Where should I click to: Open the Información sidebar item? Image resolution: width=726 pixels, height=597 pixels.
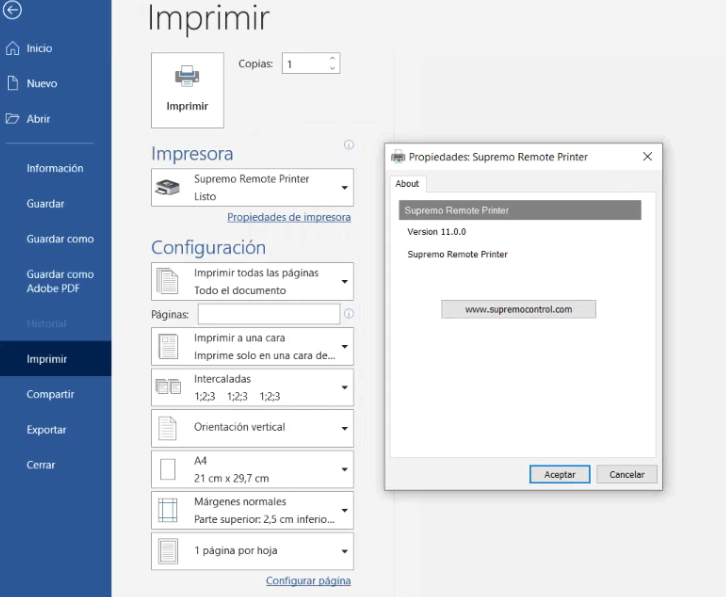[56, 168]
